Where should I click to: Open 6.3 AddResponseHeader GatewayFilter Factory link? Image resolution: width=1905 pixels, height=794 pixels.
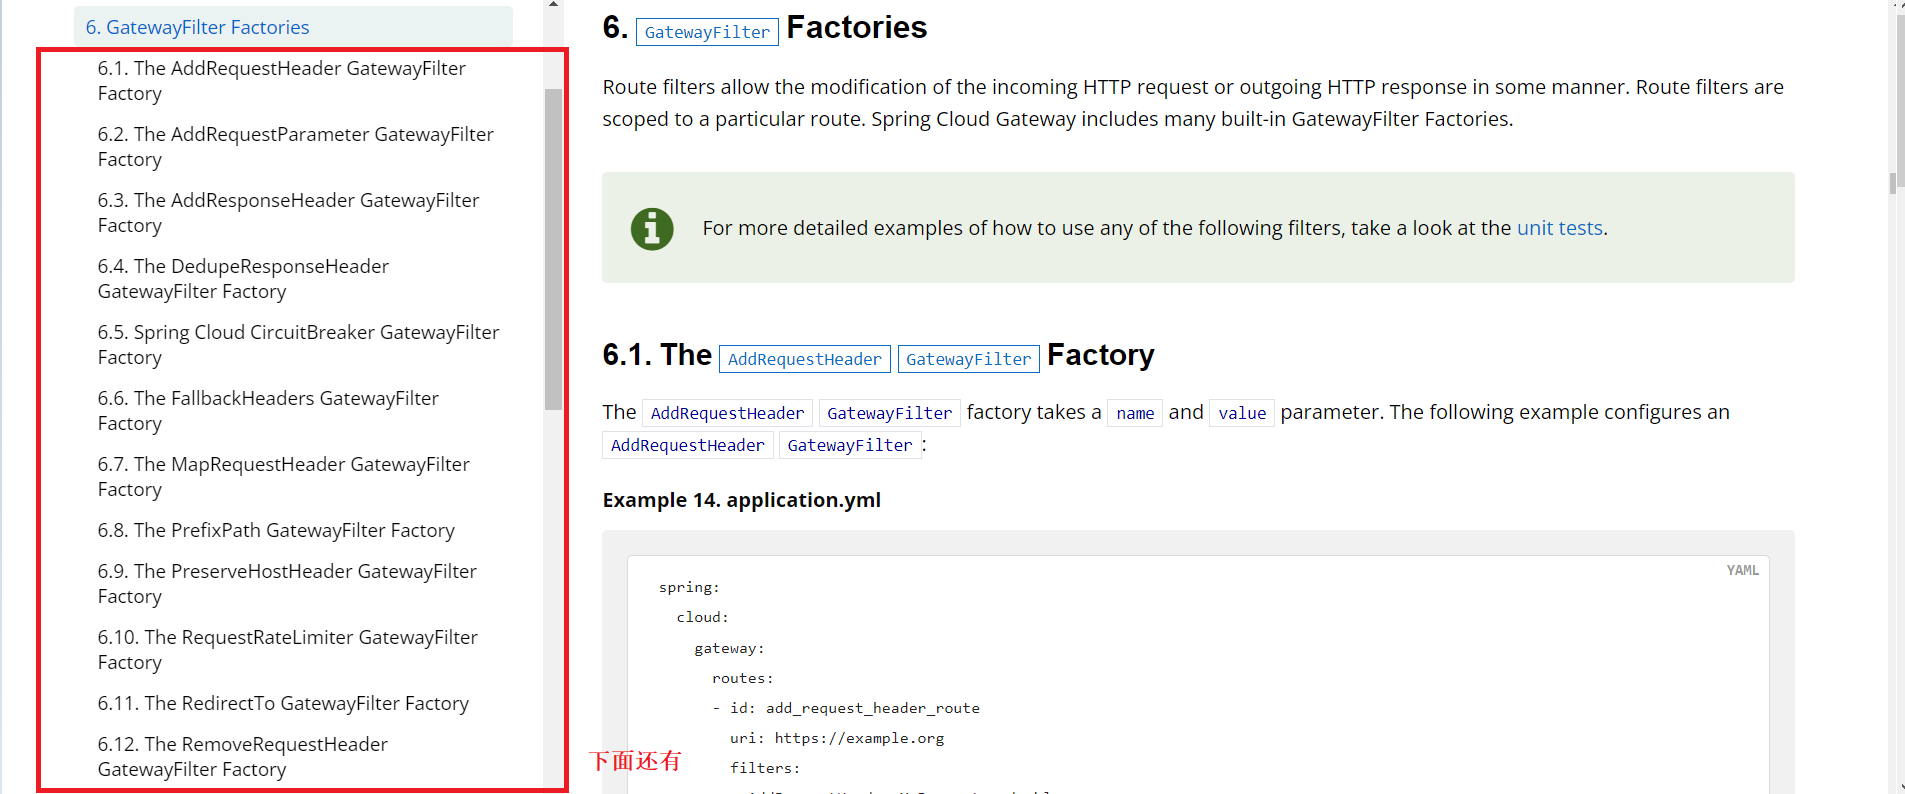click(289, 213)
